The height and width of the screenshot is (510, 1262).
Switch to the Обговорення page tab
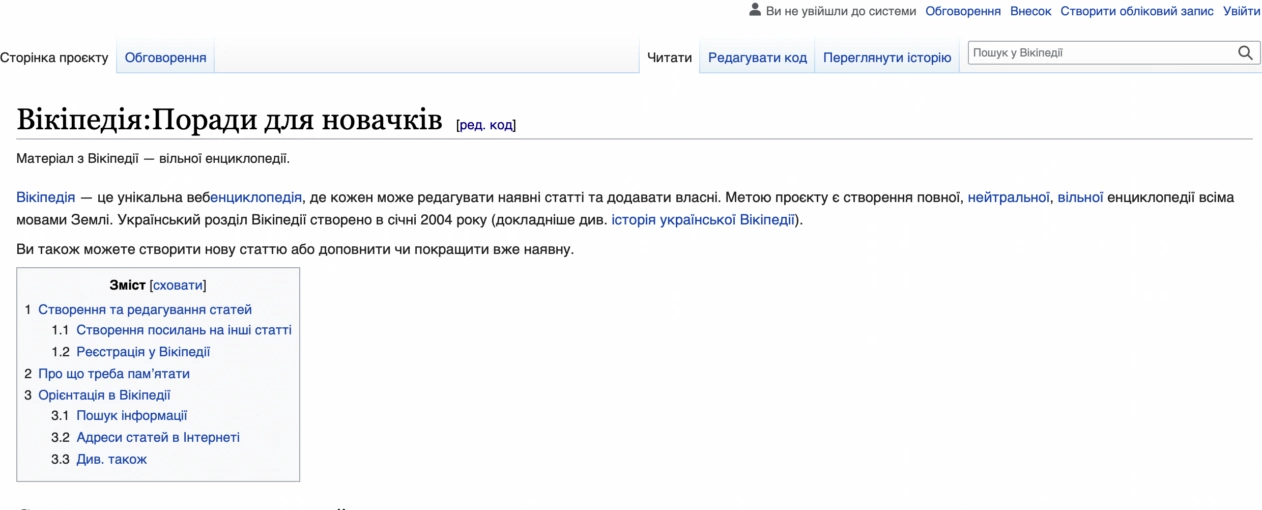(x=166, y=58)
